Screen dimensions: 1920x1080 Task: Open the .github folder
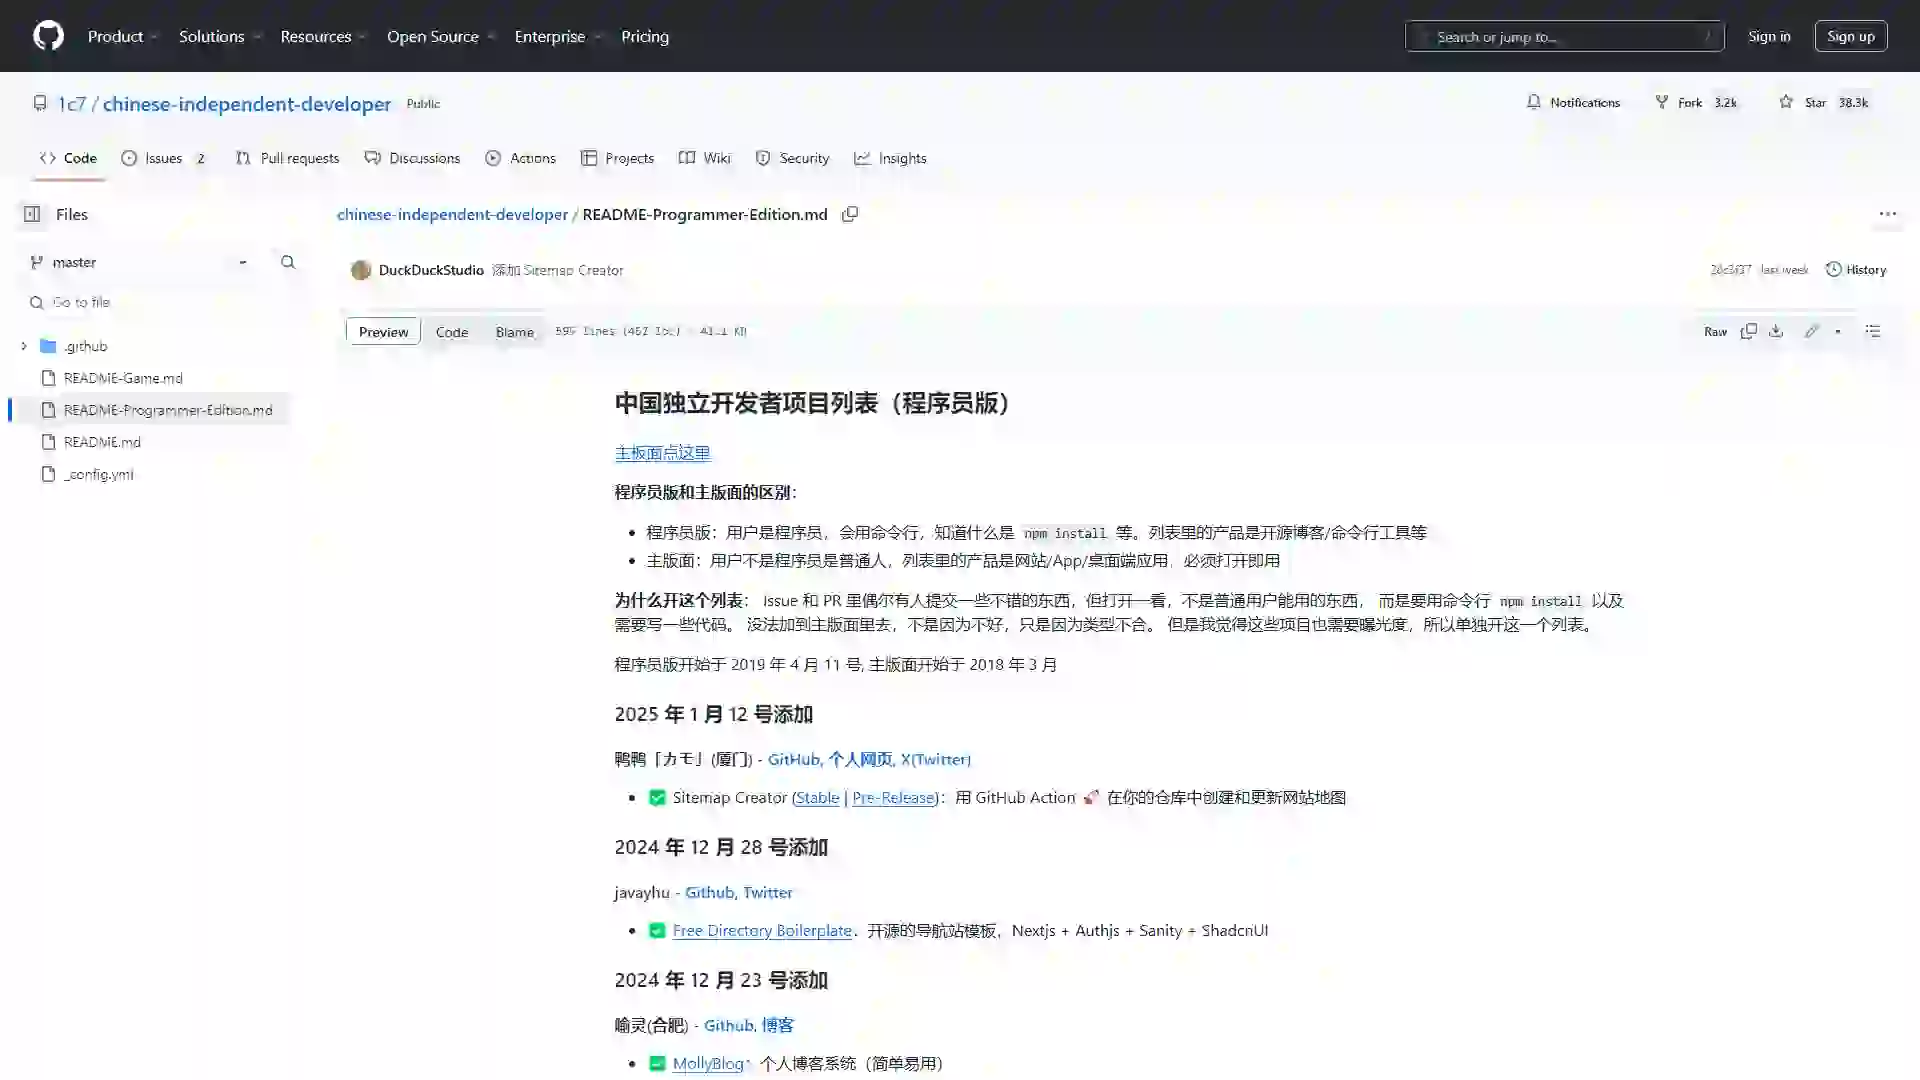[x=85, y=346]
